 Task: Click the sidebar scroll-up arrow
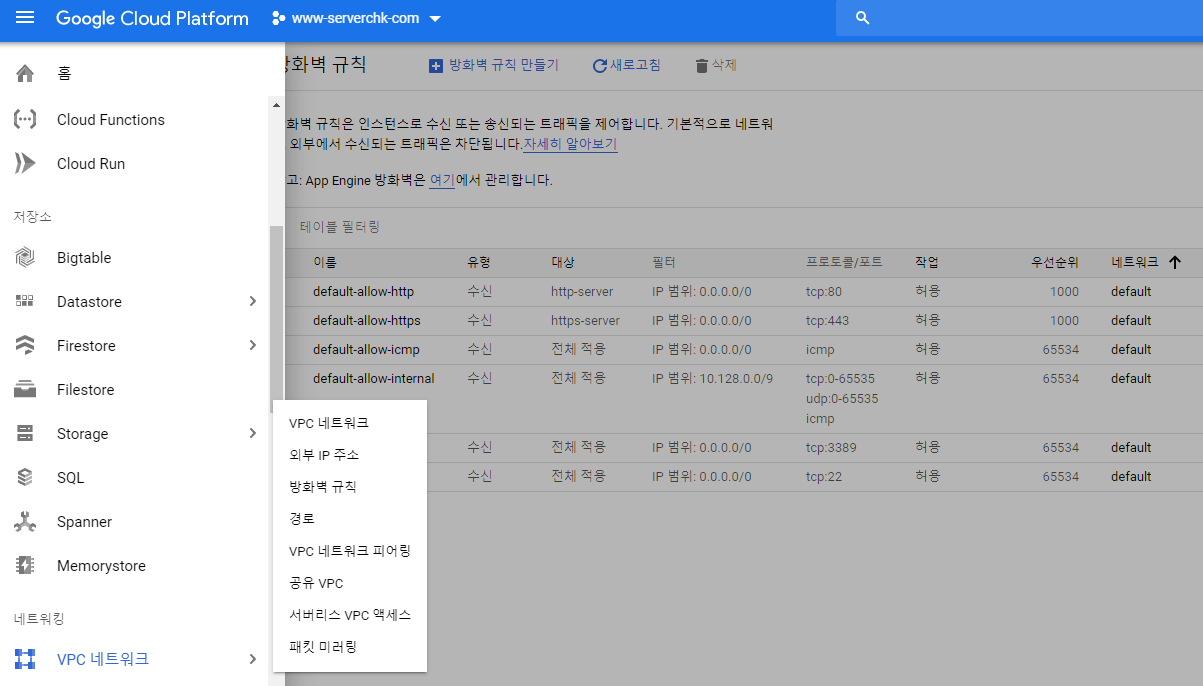tap(277, 105)
